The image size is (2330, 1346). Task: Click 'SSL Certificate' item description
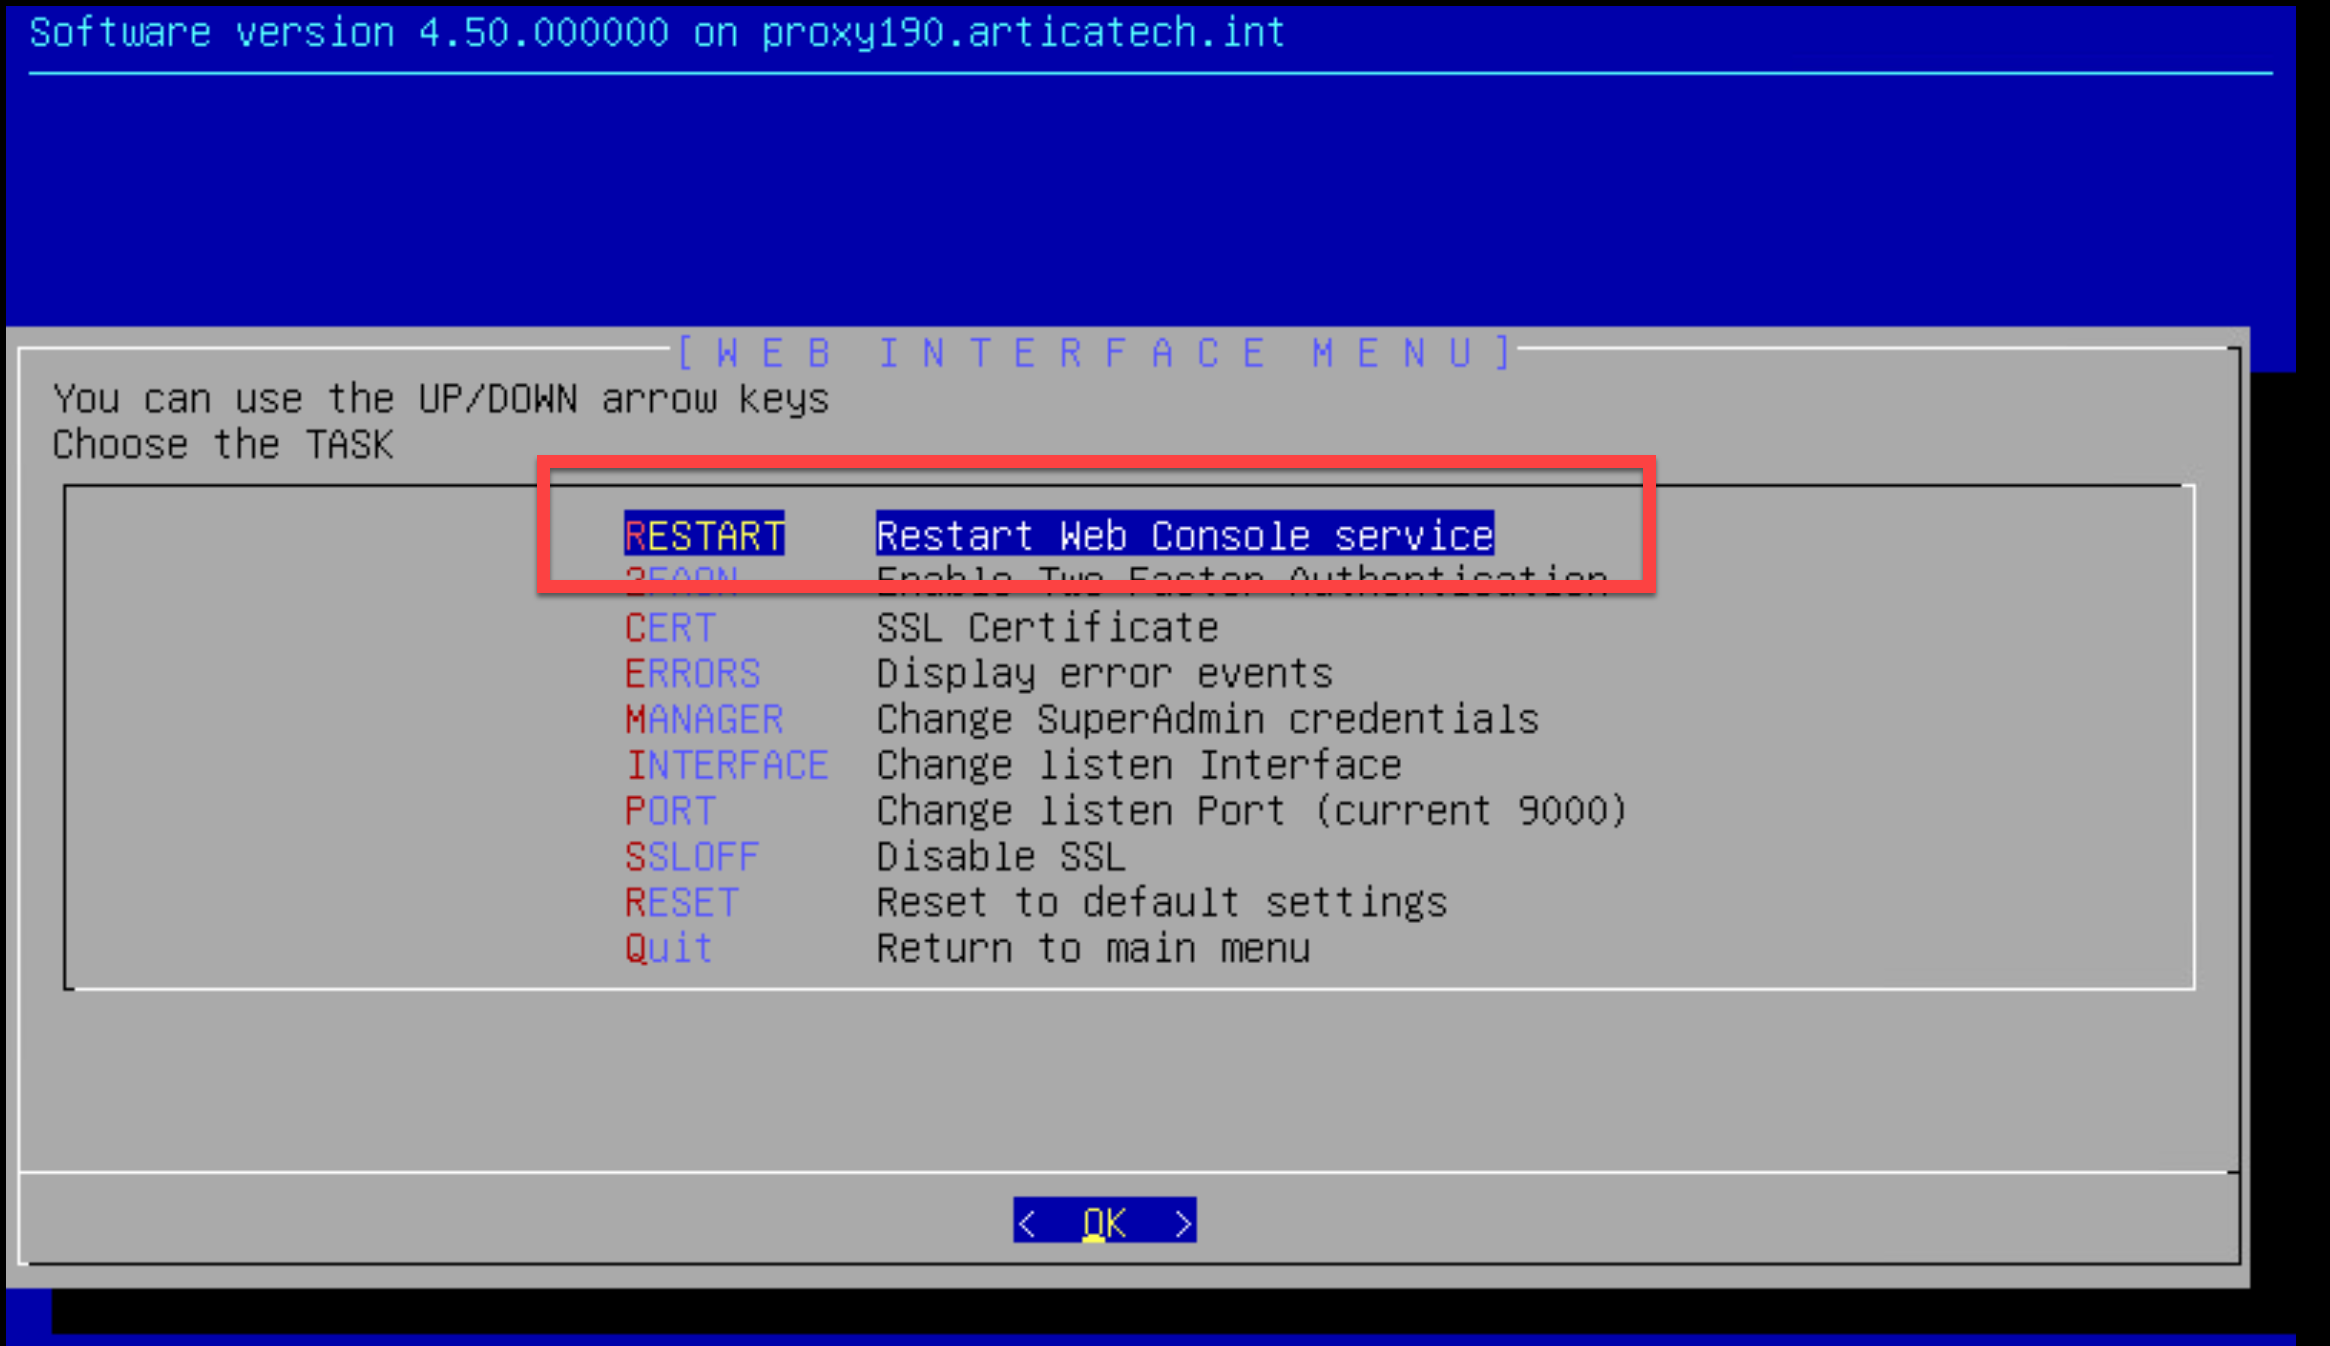[1046, 628]
